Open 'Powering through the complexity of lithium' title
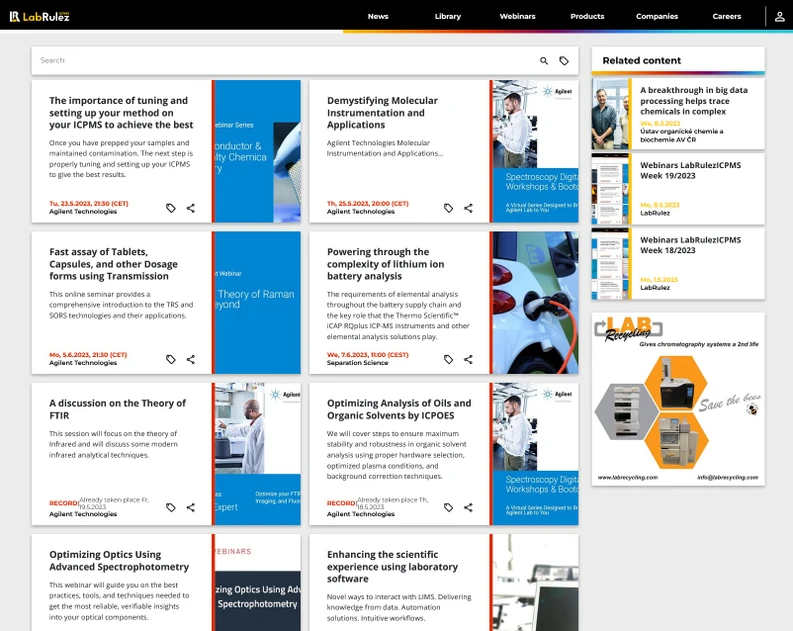This screenshot has width=793, height=631. click(385, 264)
